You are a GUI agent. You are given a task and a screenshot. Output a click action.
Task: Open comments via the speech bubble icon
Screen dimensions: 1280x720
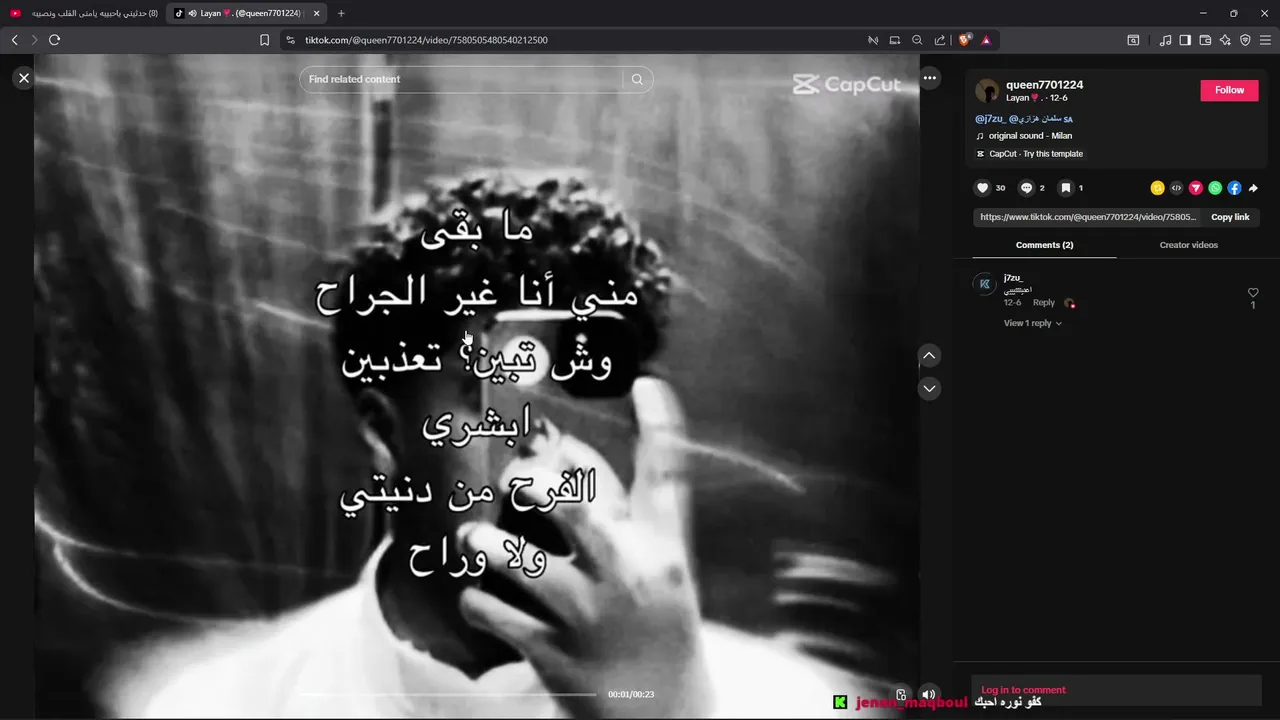(x=1026, y=188)
